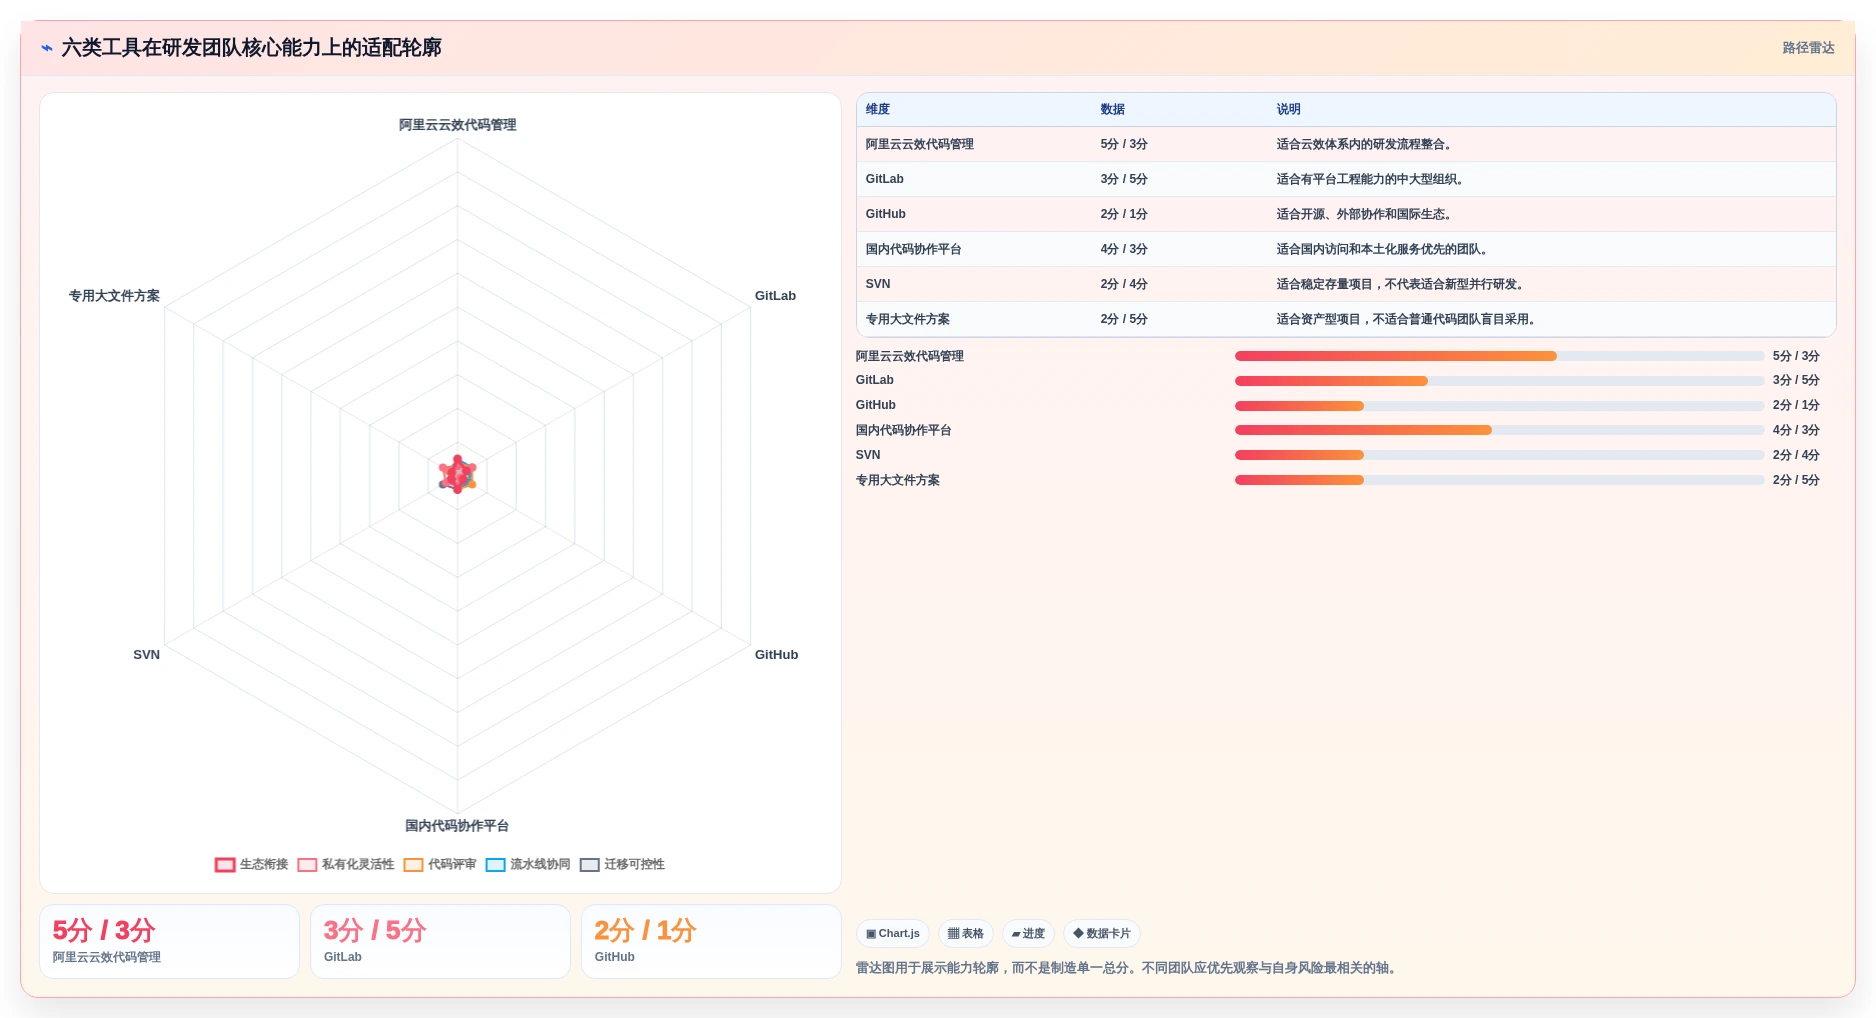Click the radar axis label 阿里云云效代码管理
Image resolution: width=1876 pixels, height=1018 pixels.
pyautogui.click(x=458, y=125)
